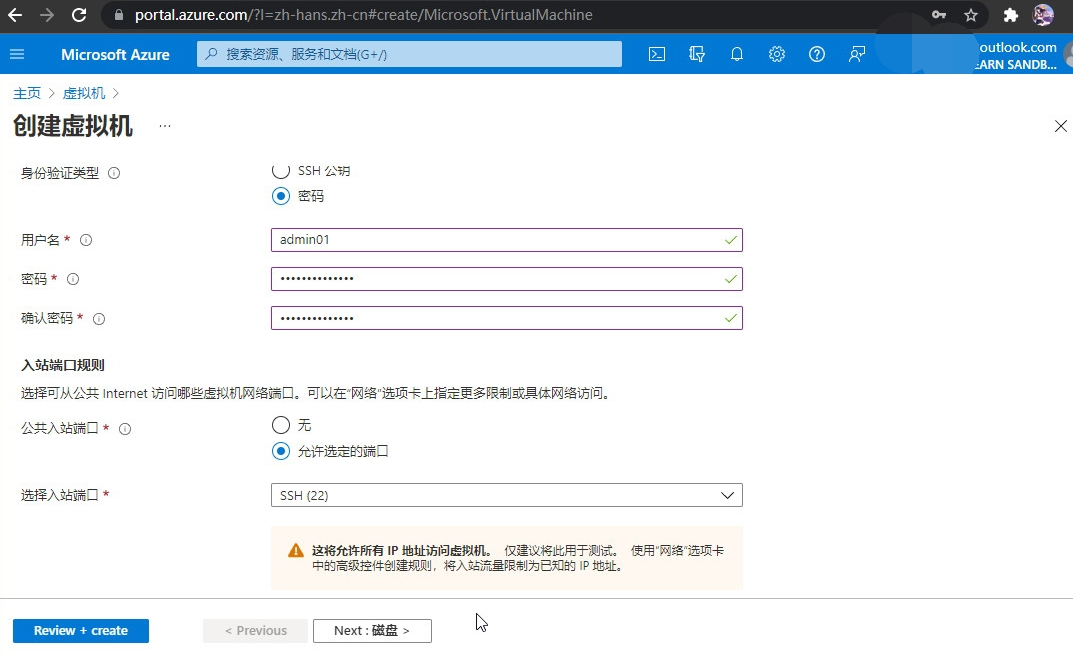
Task: Go back using the Previous button
Action: coord(255,630)
